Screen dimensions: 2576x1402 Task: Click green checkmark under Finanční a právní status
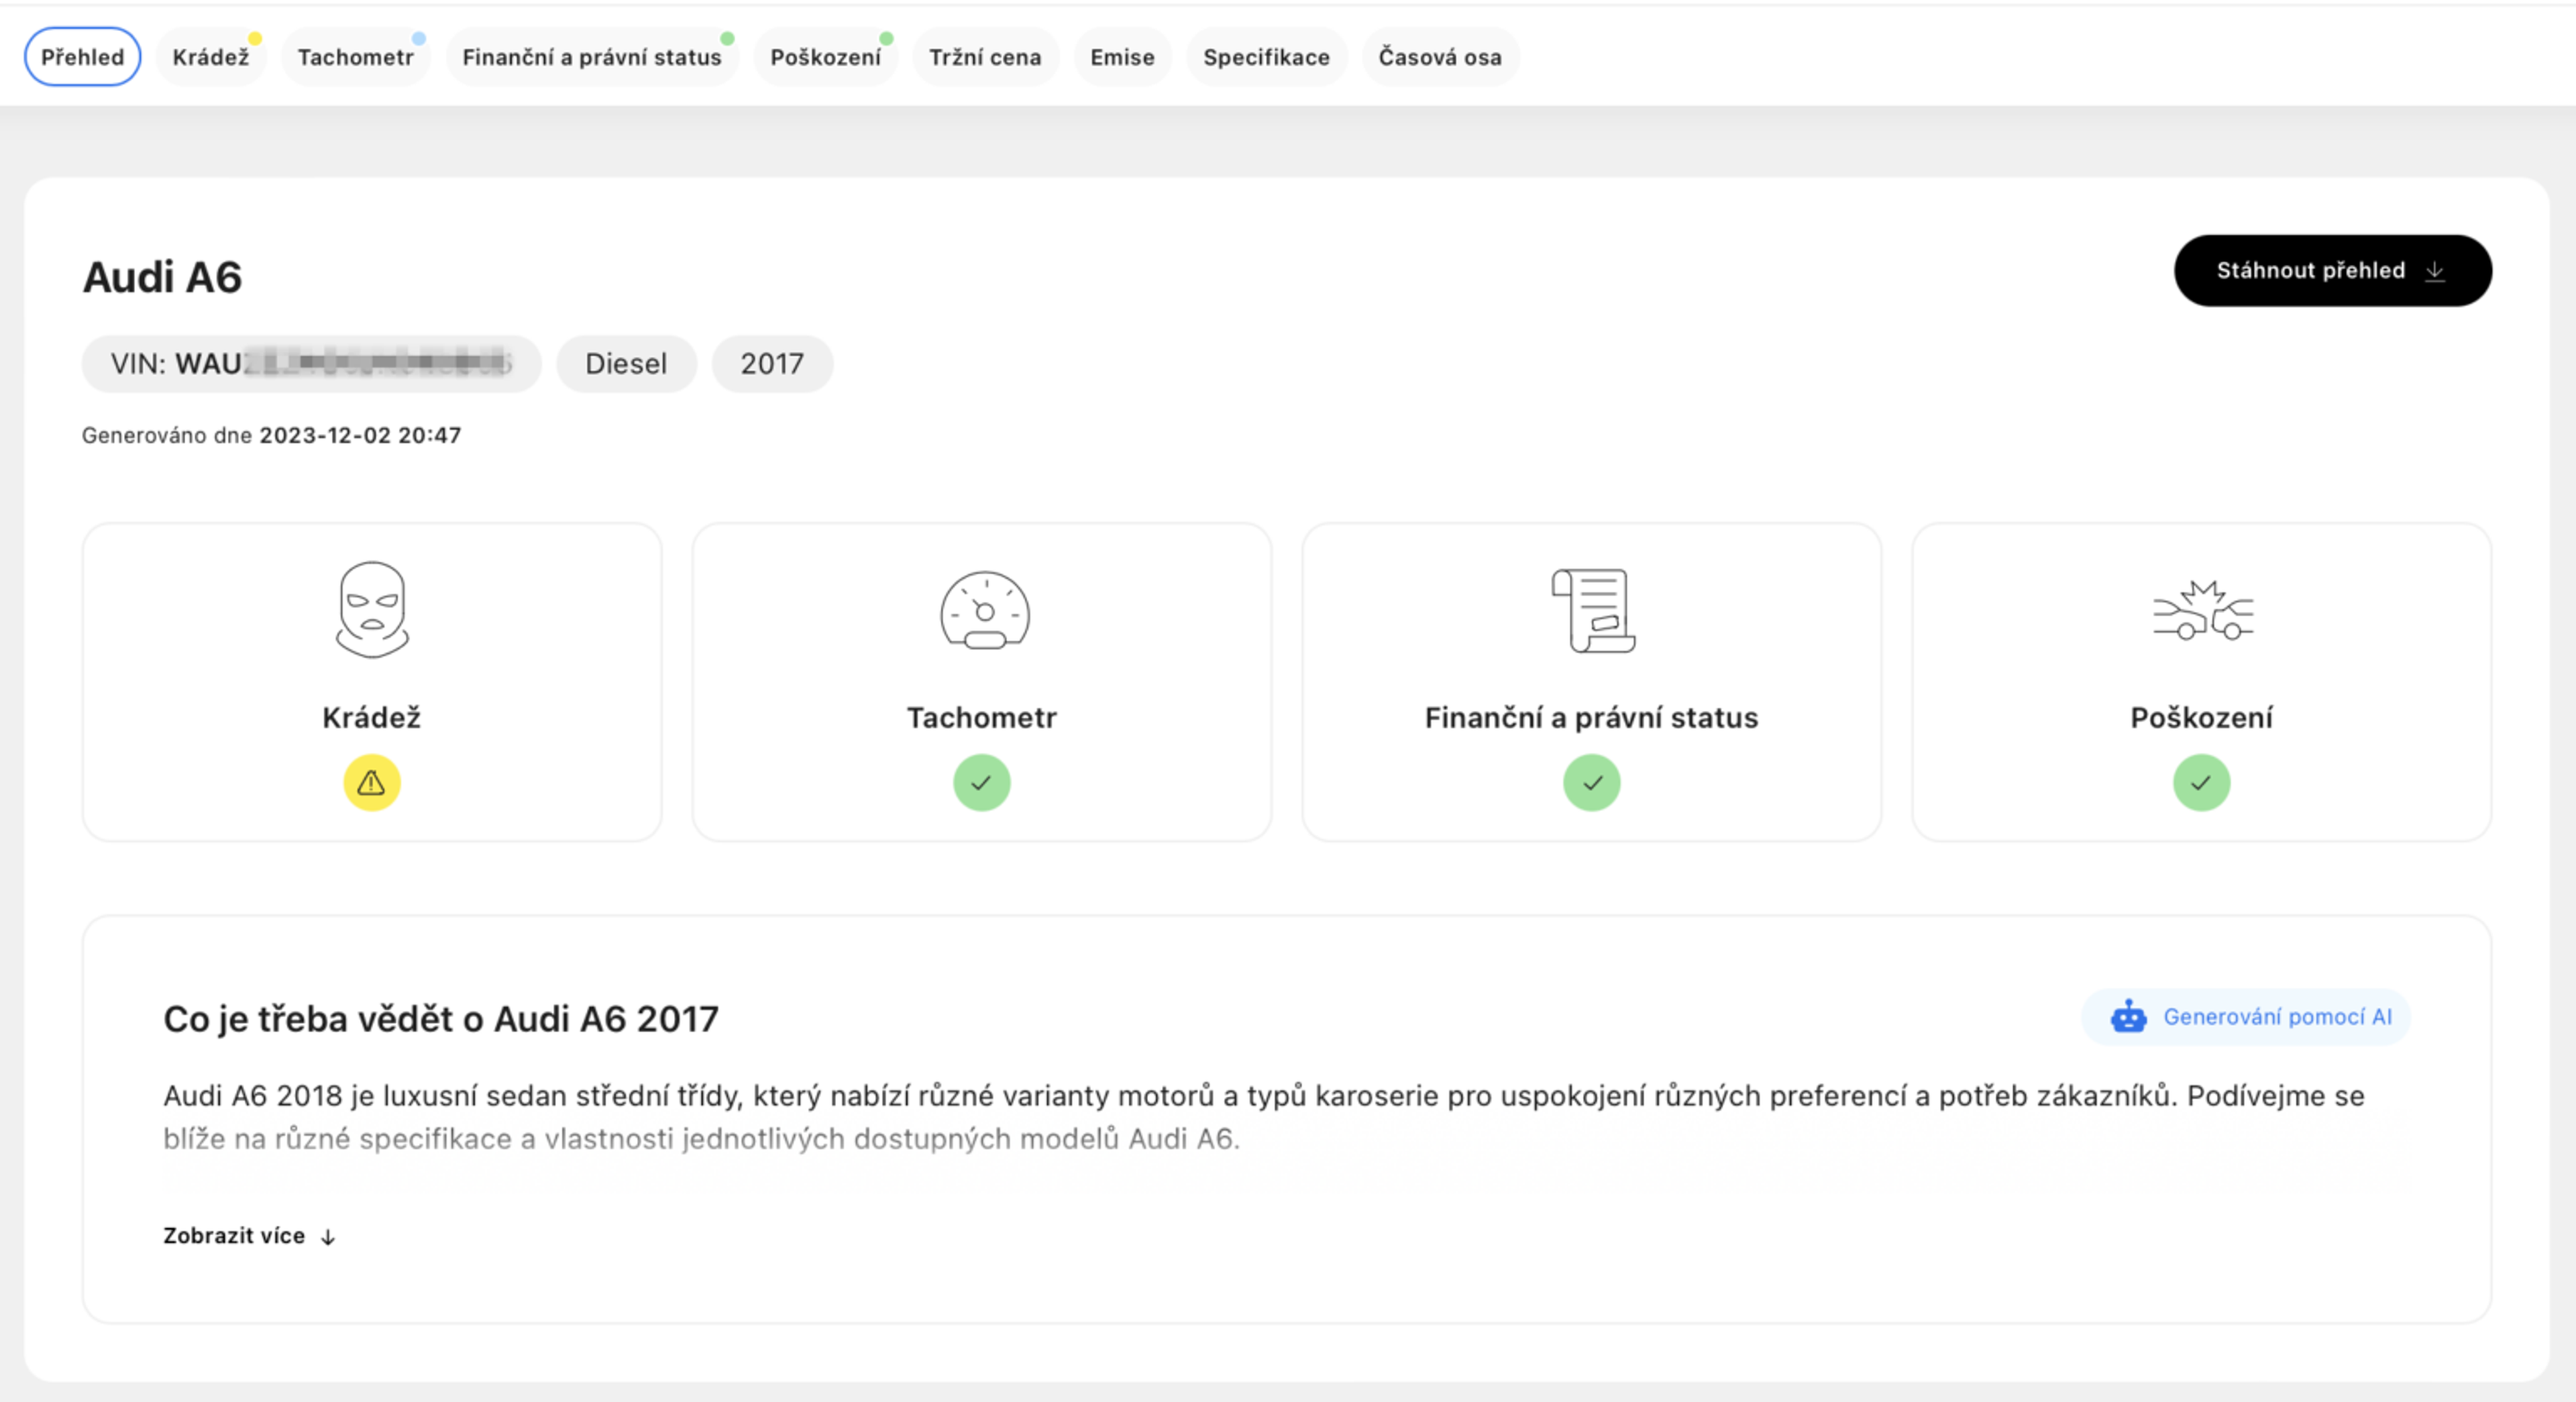1592,782
